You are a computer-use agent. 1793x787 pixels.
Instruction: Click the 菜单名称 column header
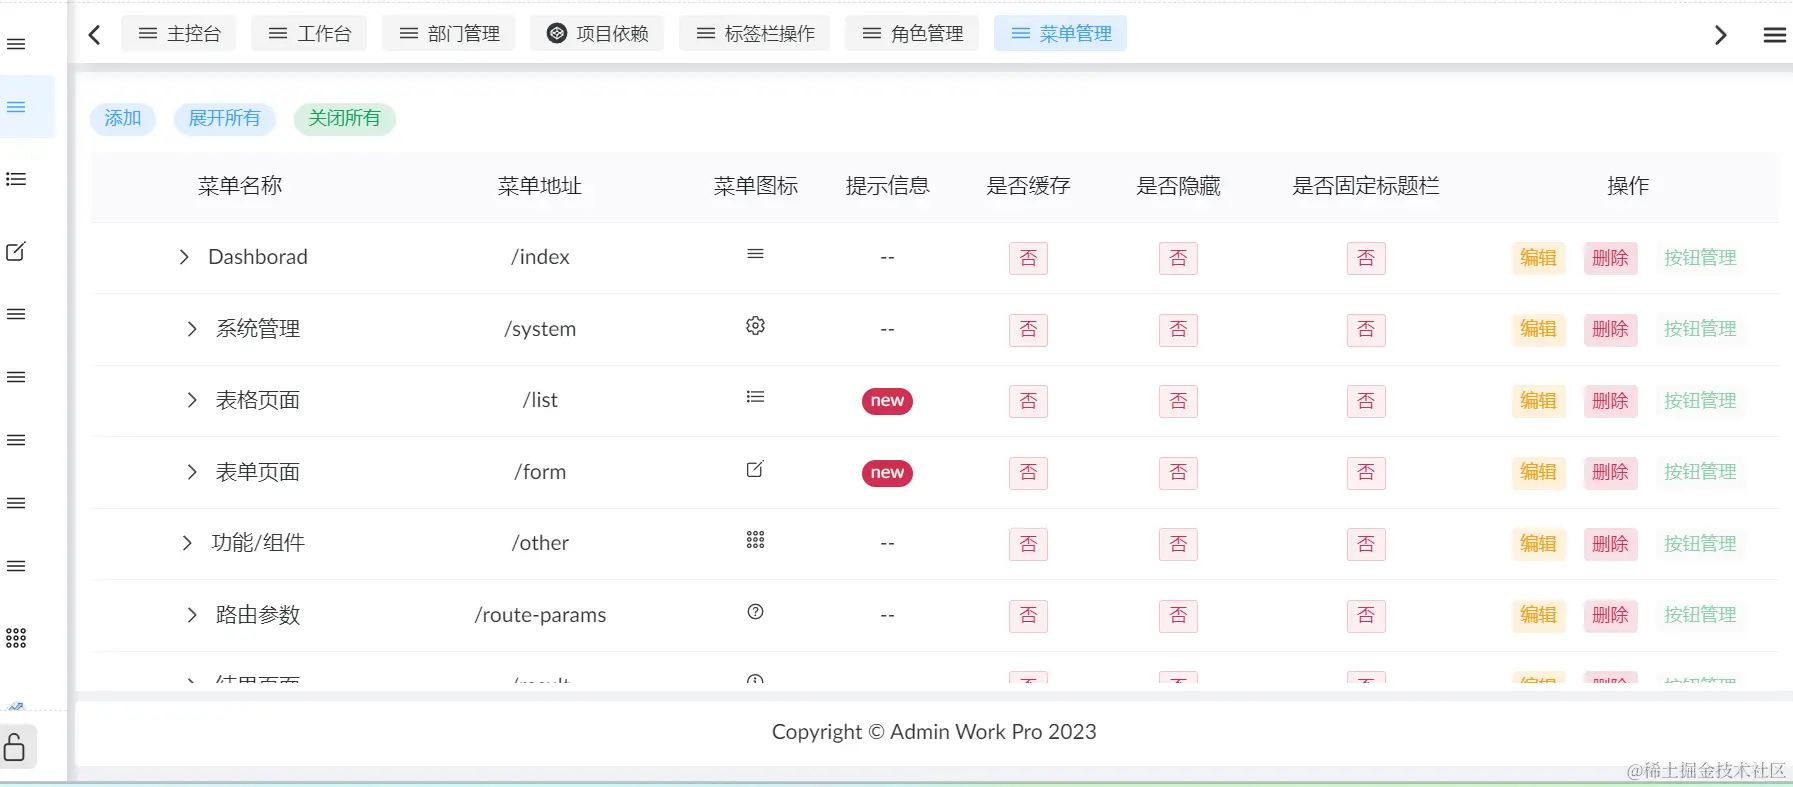click(240, 186)
